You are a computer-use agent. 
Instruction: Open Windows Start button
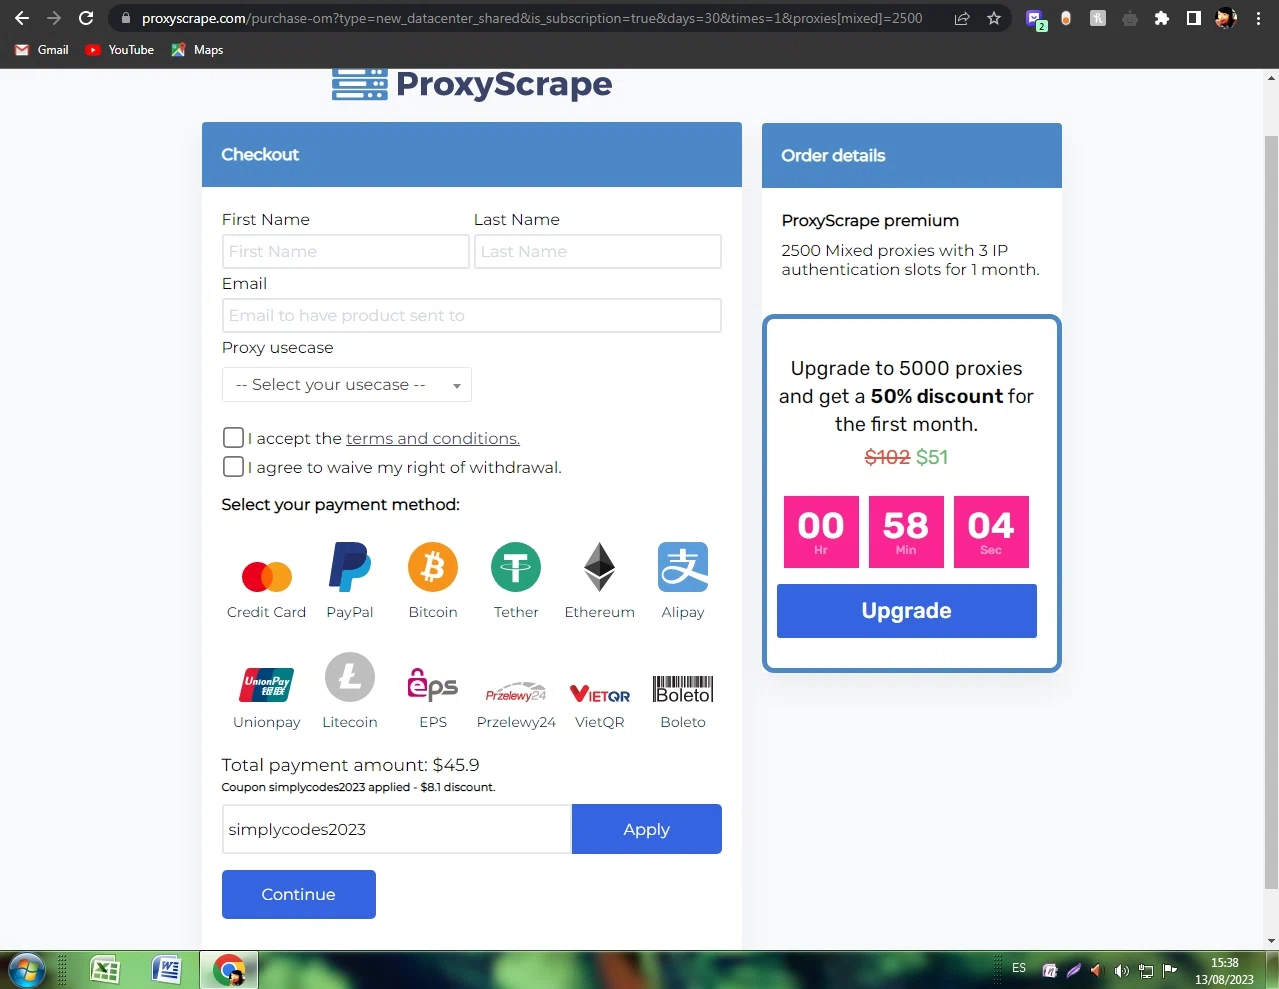click(x=26, y=970)
